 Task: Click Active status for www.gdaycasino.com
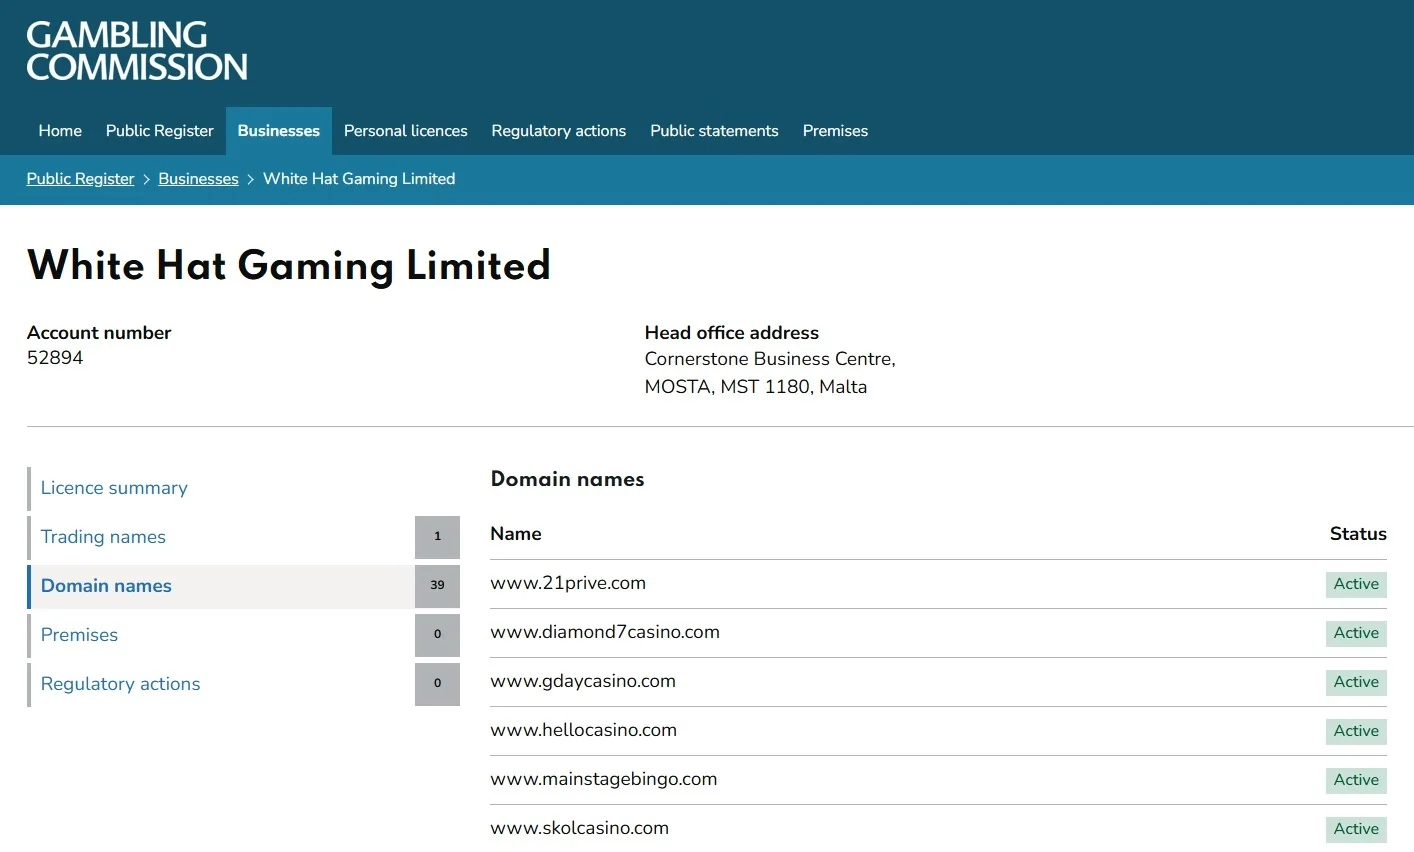pyautogui.click(x=1356, y=682)
